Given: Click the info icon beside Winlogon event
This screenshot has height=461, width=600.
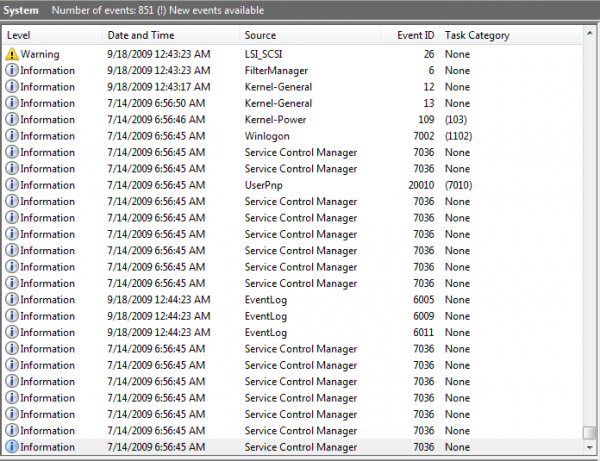Looking at the screenshot, I should (x=12, y=136).
